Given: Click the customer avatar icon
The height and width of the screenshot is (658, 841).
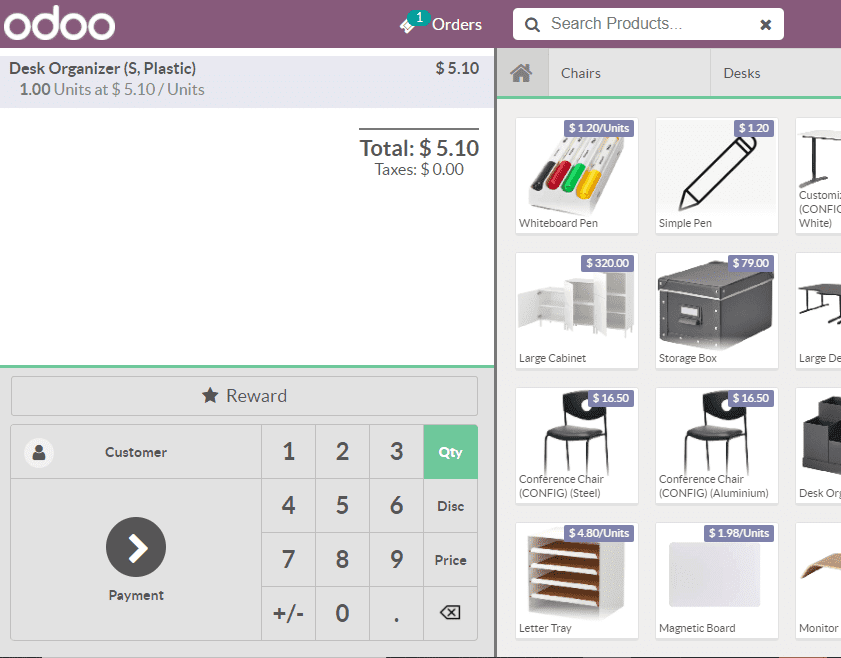Looking at the screenshot, I should click(39, 453).
